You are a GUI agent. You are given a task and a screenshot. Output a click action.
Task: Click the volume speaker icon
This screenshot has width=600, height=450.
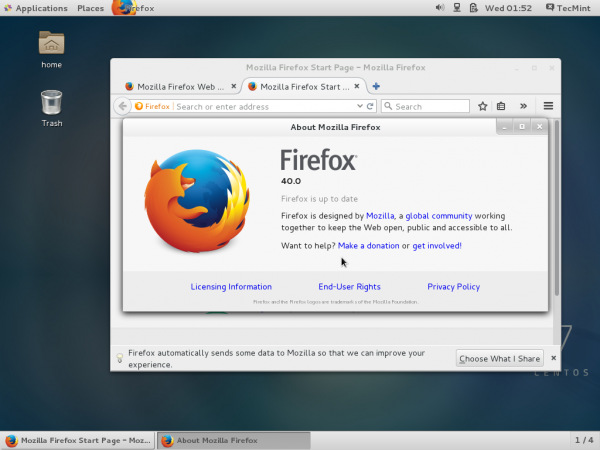click(x=440, y=8)
